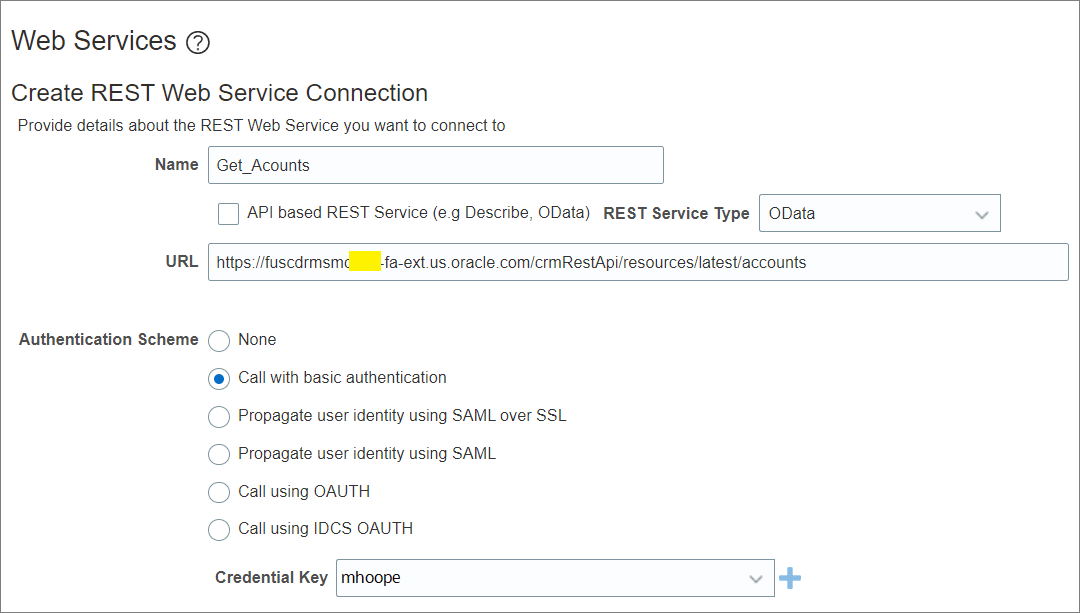Click the Authentication Scheme label

[x=108, y=340]
